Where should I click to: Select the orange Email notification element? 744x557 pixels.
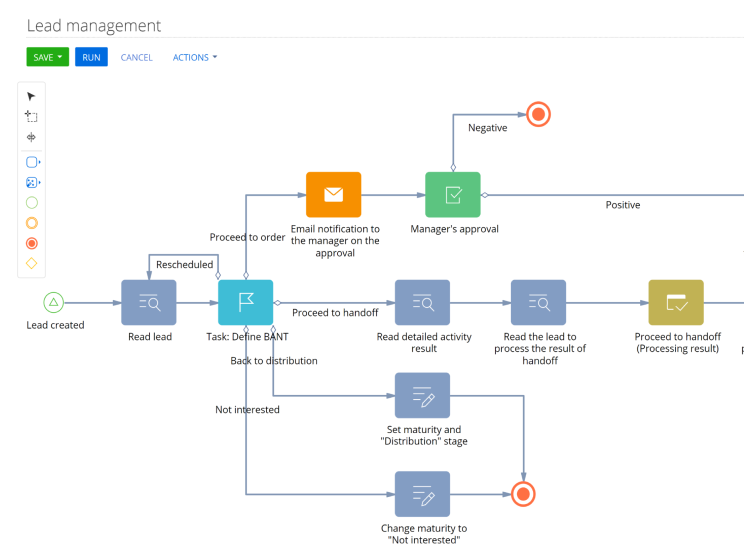pyautogui.click(x=333, y=195)
